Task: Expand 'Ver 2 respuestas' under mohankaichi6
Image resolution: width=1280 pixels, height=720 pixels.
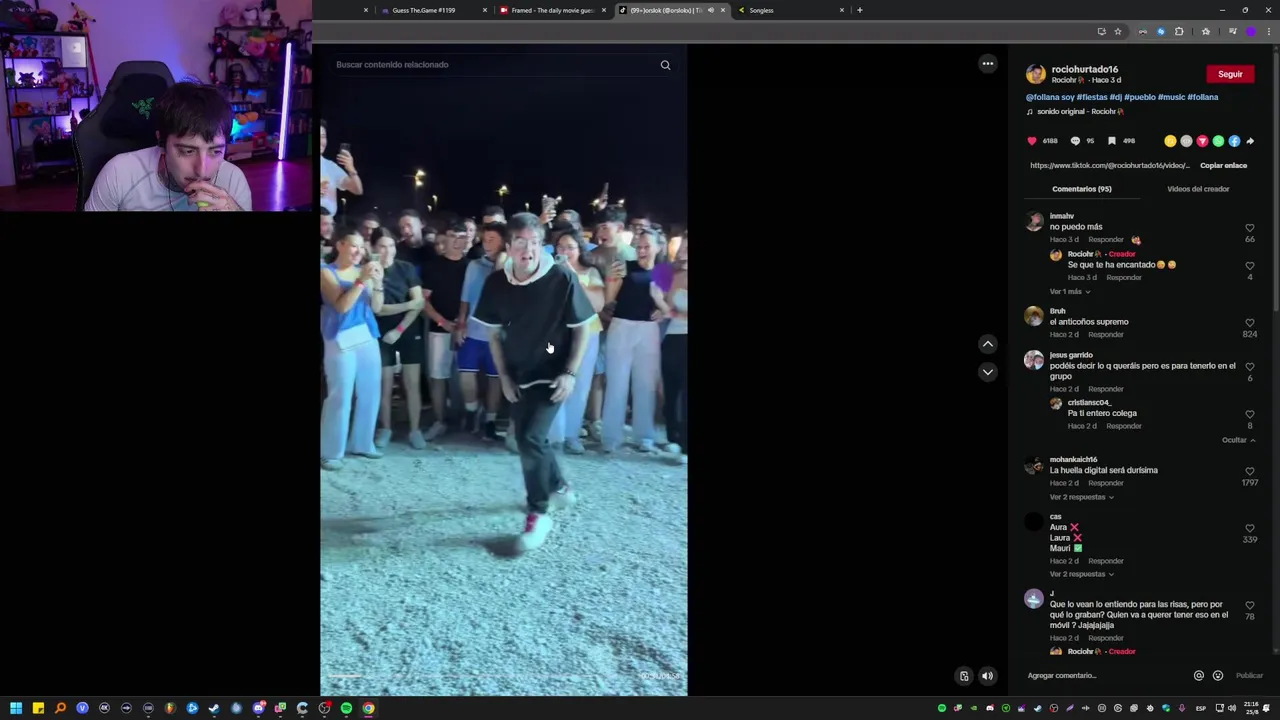Action: pos(1081,497)
